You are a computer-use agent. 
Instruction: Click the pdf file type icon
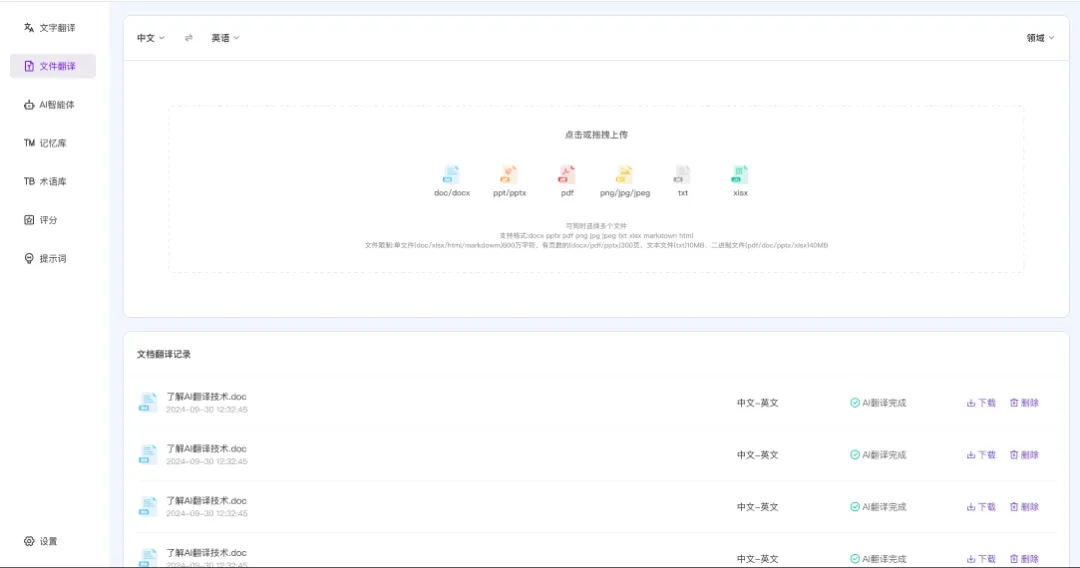[567, 175]
